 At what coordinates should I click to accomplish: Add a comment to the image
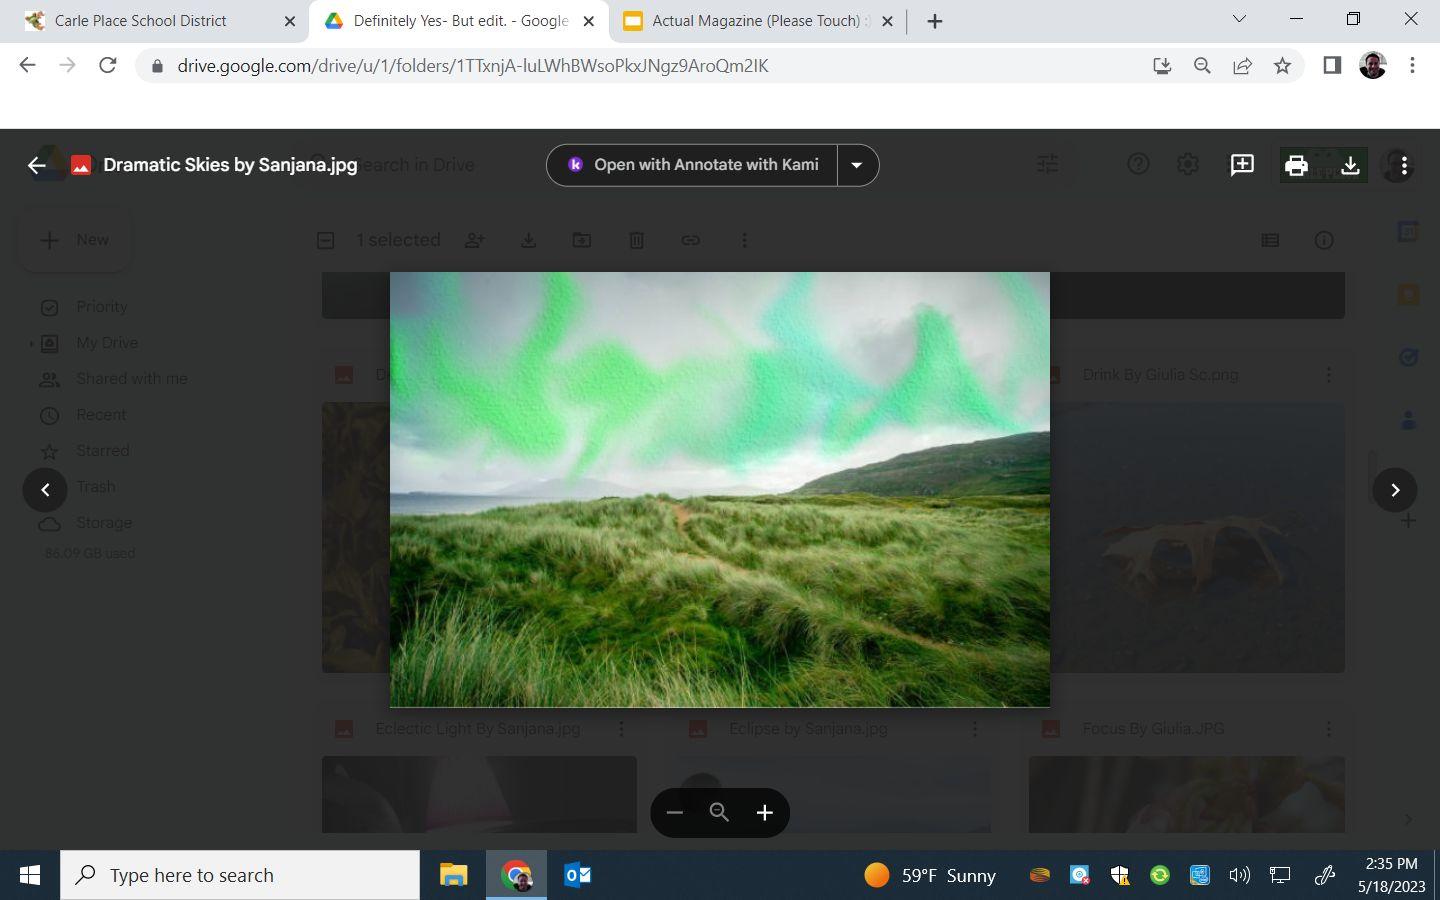[x=1242, y=165]
